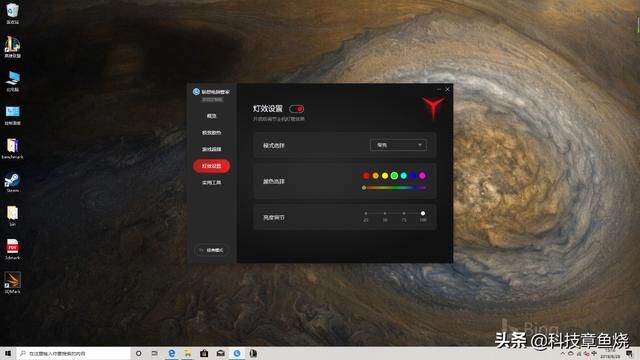Open the 3dmark PDF file icon
Viewport: 640px width, 360px height.
pyautogui.click(x=13, y=249)
